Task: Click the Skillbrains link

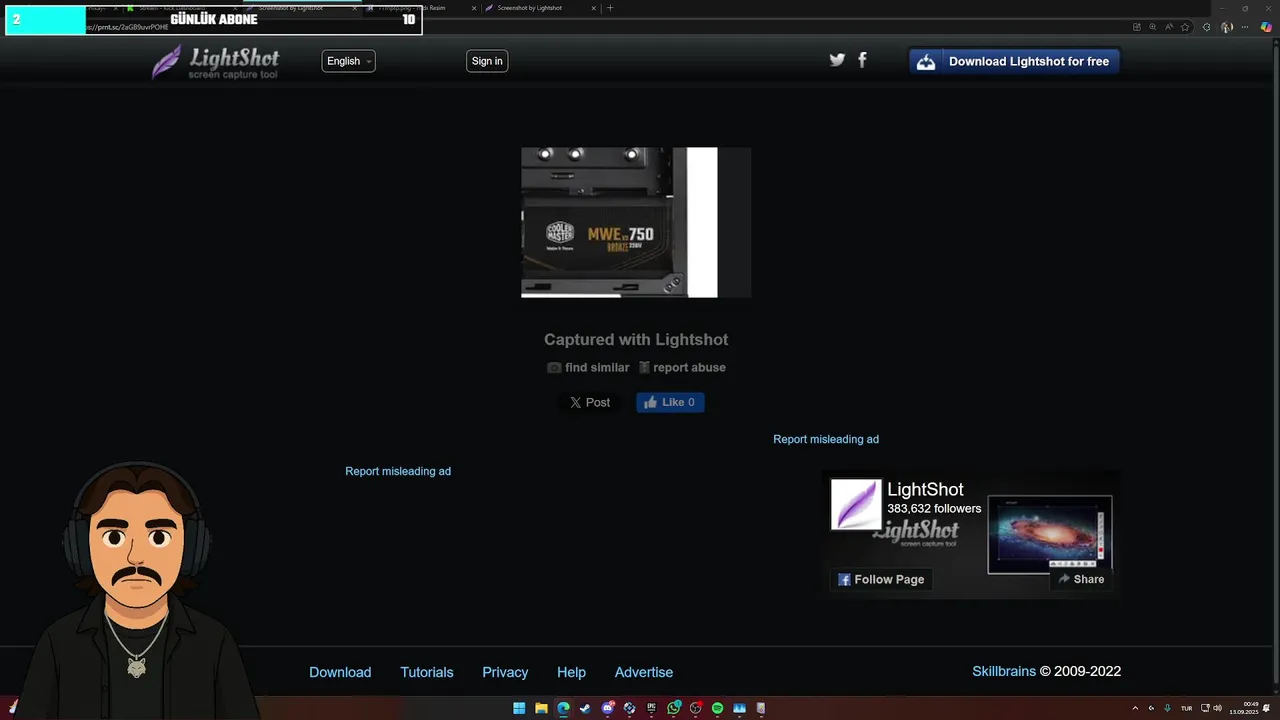Action: tap(1004, 671)
